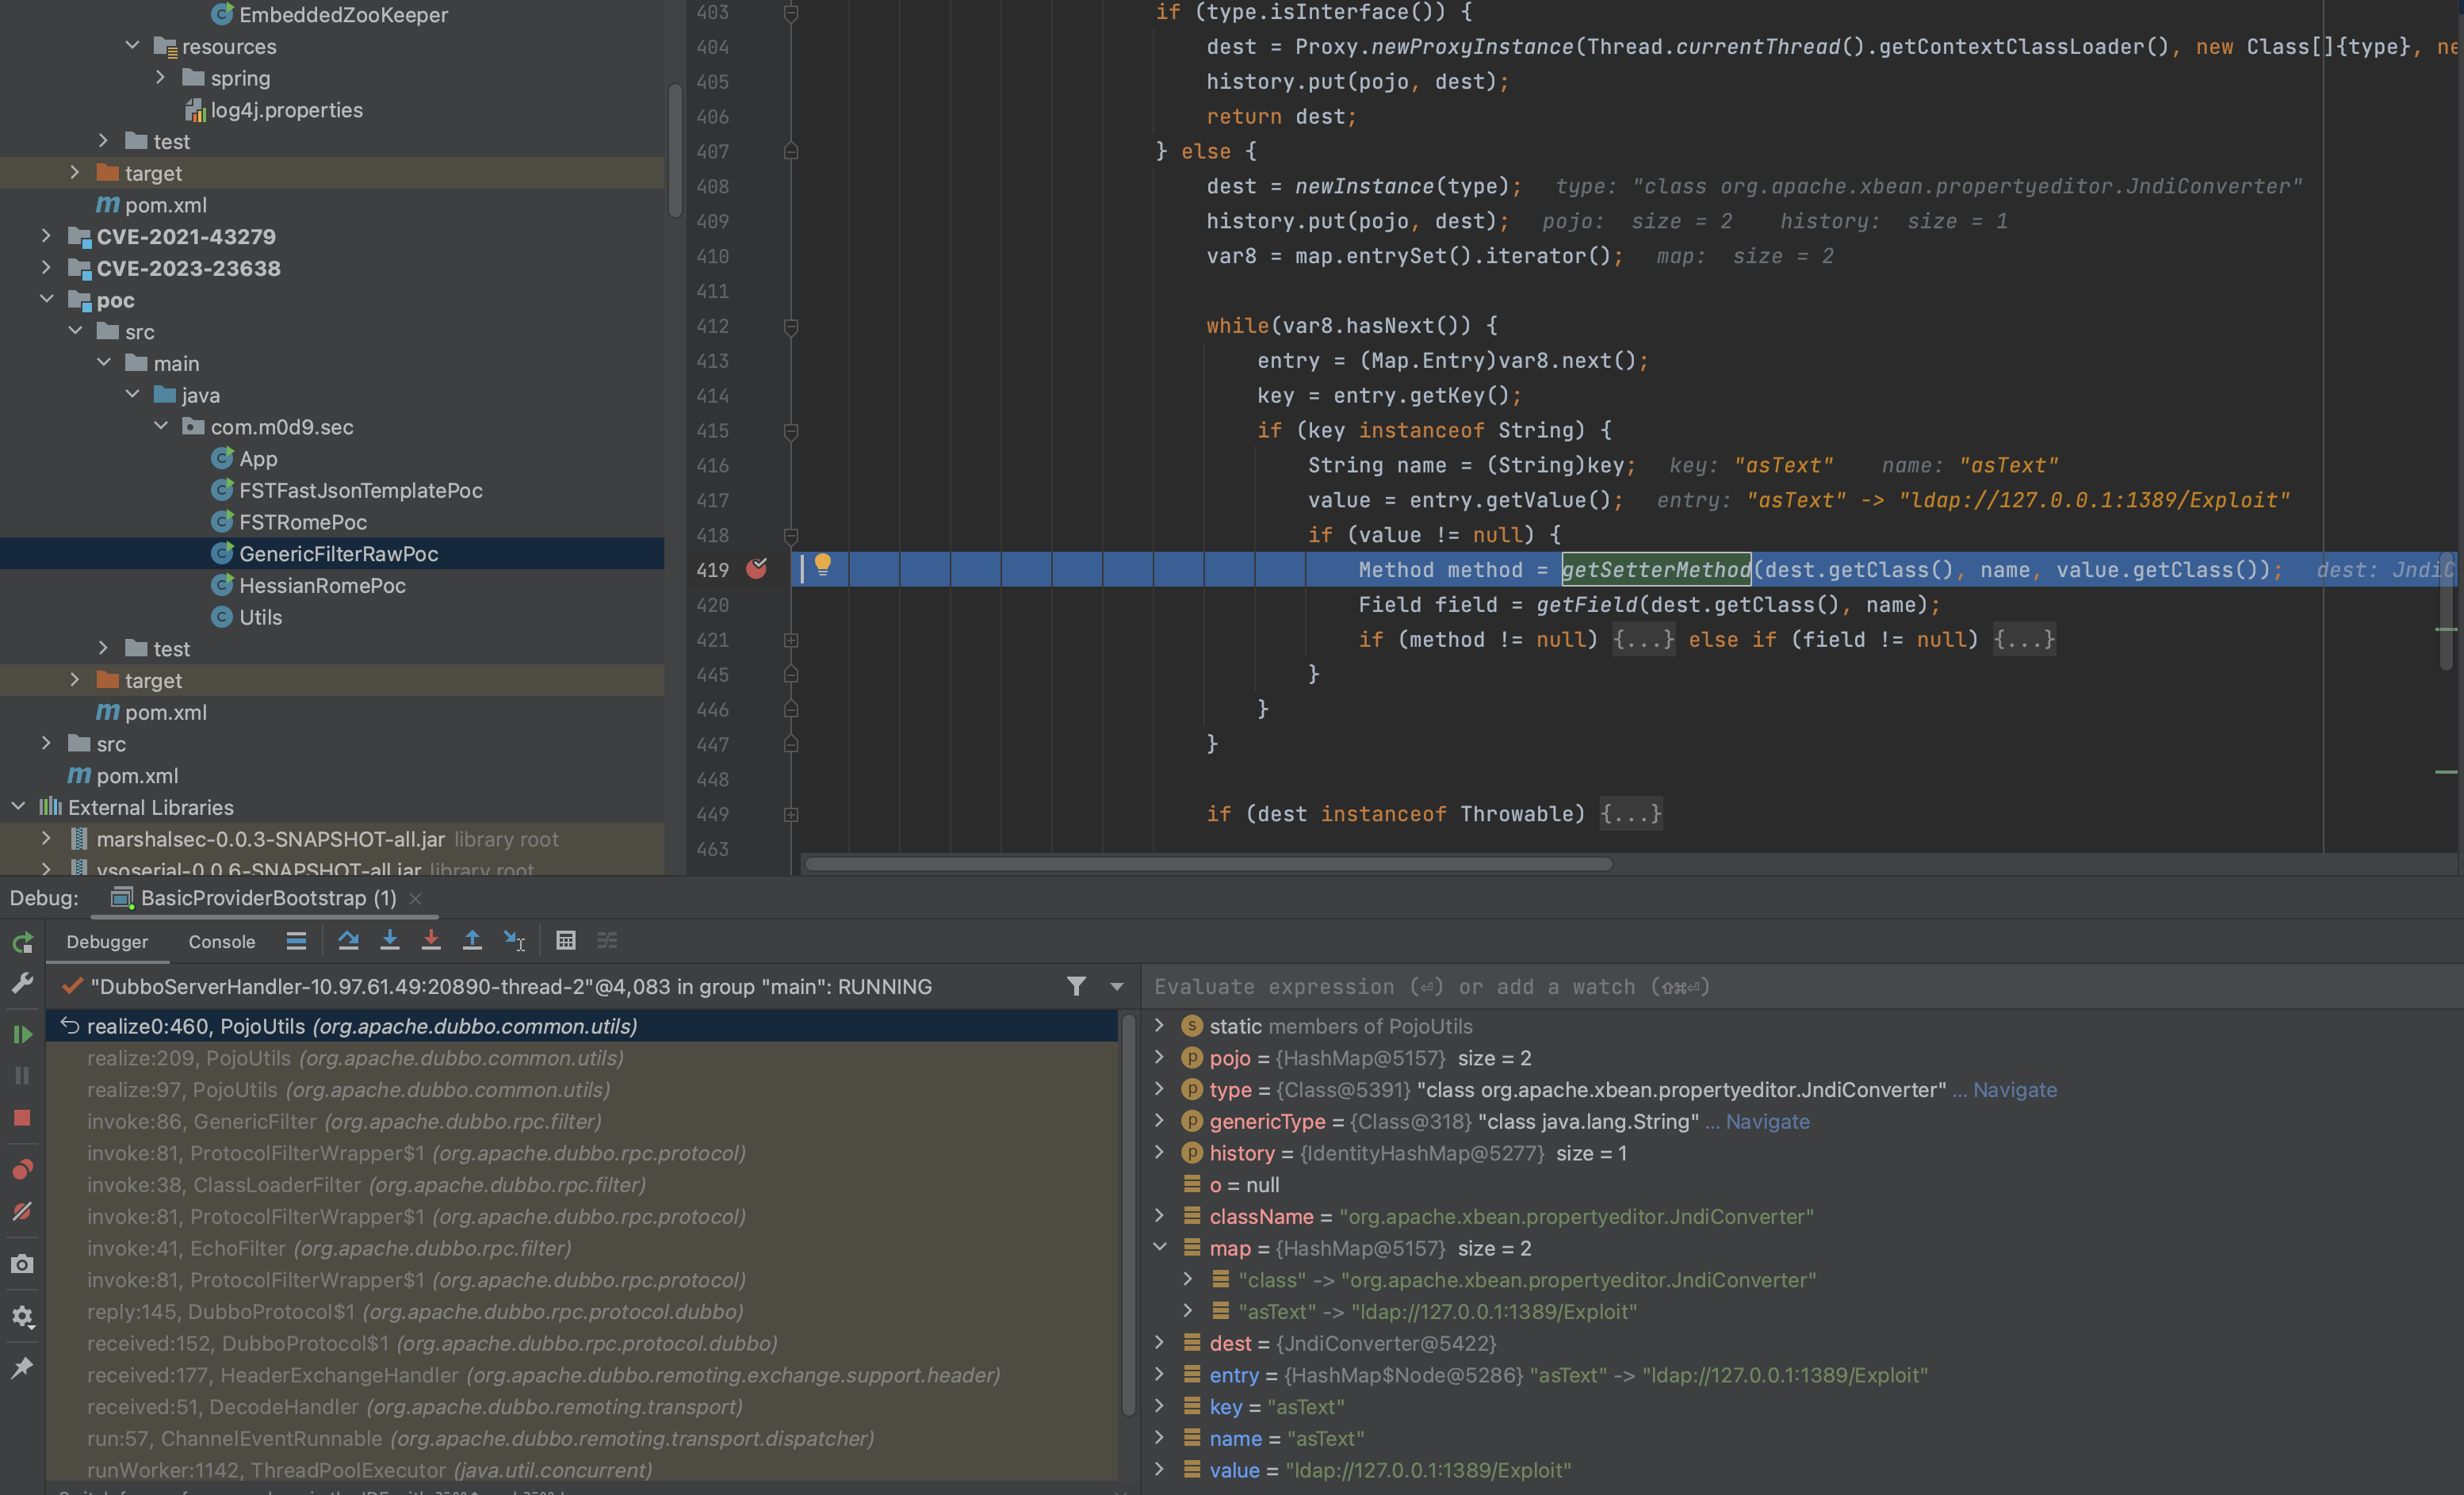Image resolution: width=2464 pixels, height=1495 pixels.
Task: Expand folded Throwable block on line 449
Action: (x=791, y=814)
